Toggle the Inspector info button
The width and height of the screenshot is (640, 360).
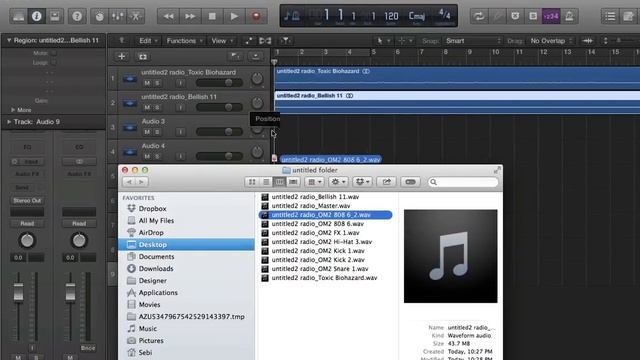[x=37, y=16]
